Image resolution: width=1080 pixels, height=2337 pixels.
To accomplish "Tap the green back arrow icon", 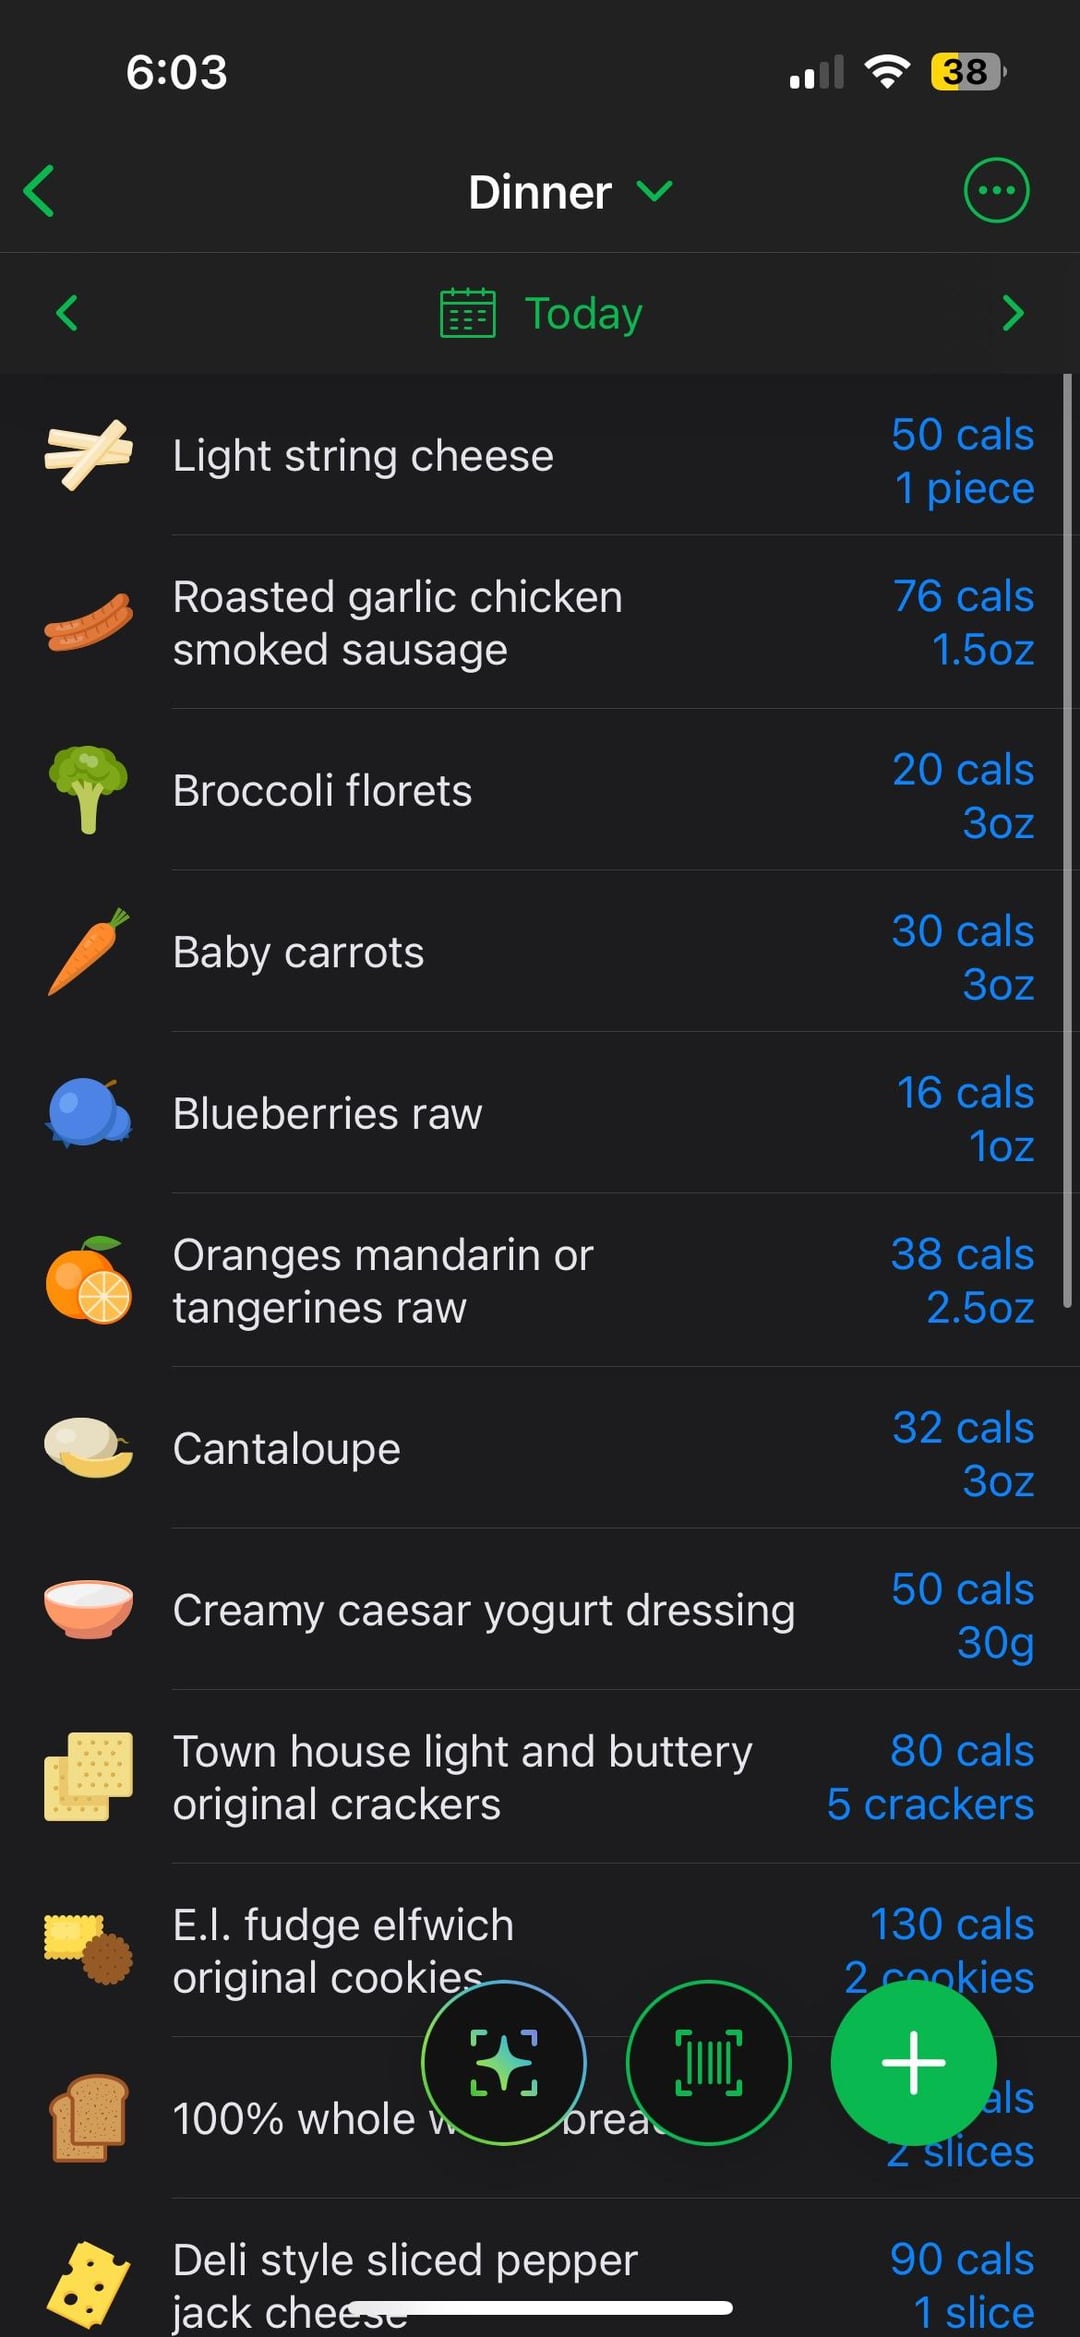I will click(40, 191).
